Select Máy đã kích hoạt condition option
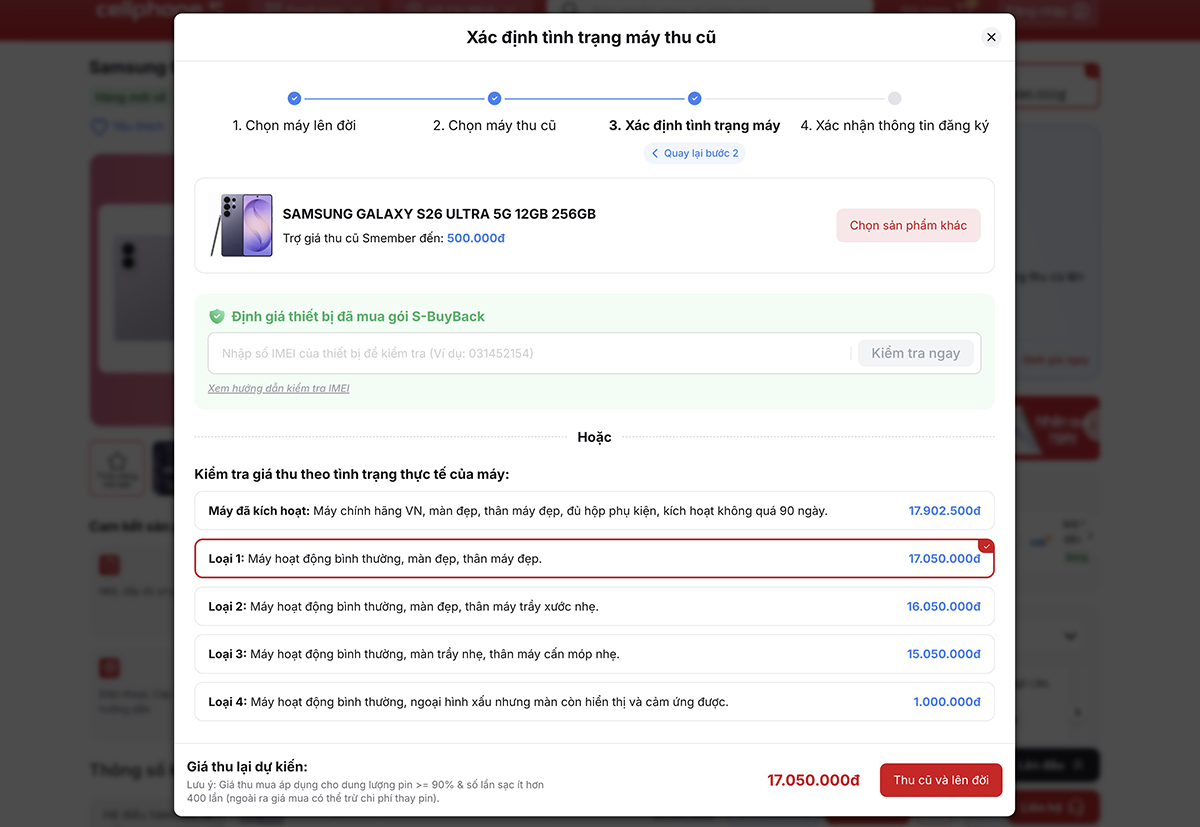 594,511
